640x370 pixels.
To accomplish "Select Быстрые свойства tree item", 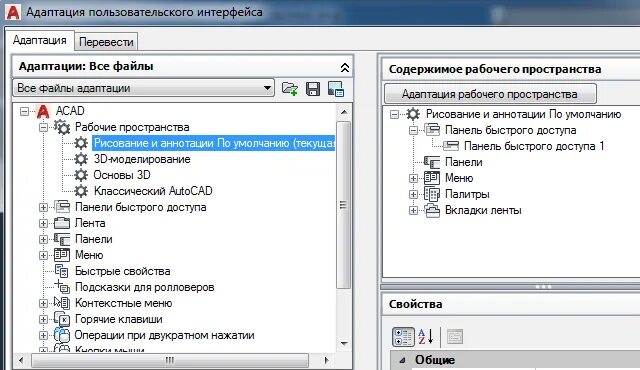I will (122, 271).
